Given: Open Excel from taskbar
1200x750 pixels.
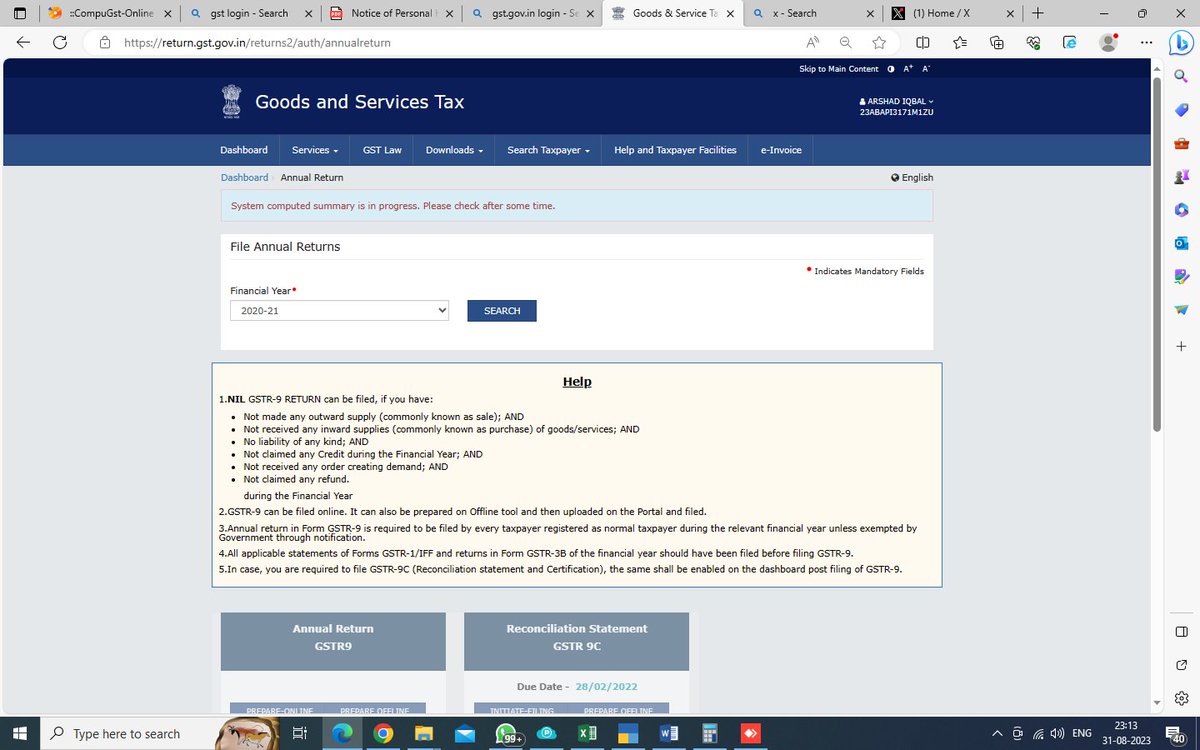Looking at the screenshot, I should point(587,733).
